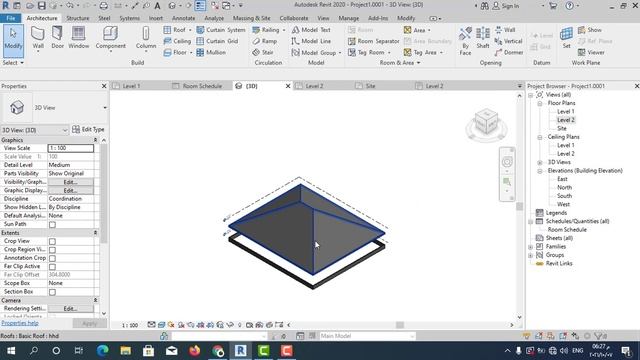Screen dimensions: 640x360
Task: Select Curtain Grid tool
Action: coord(217,41)
